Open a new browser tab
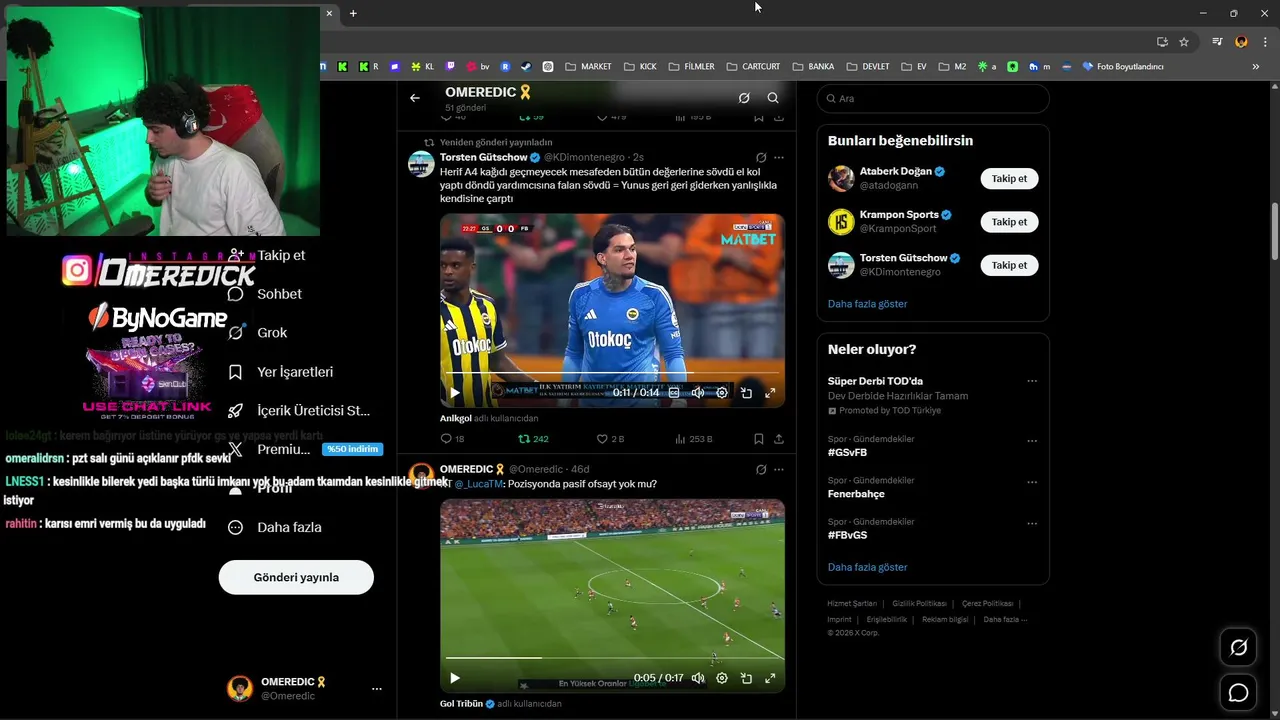The image size is (1280, 720). tap(353, 13)
